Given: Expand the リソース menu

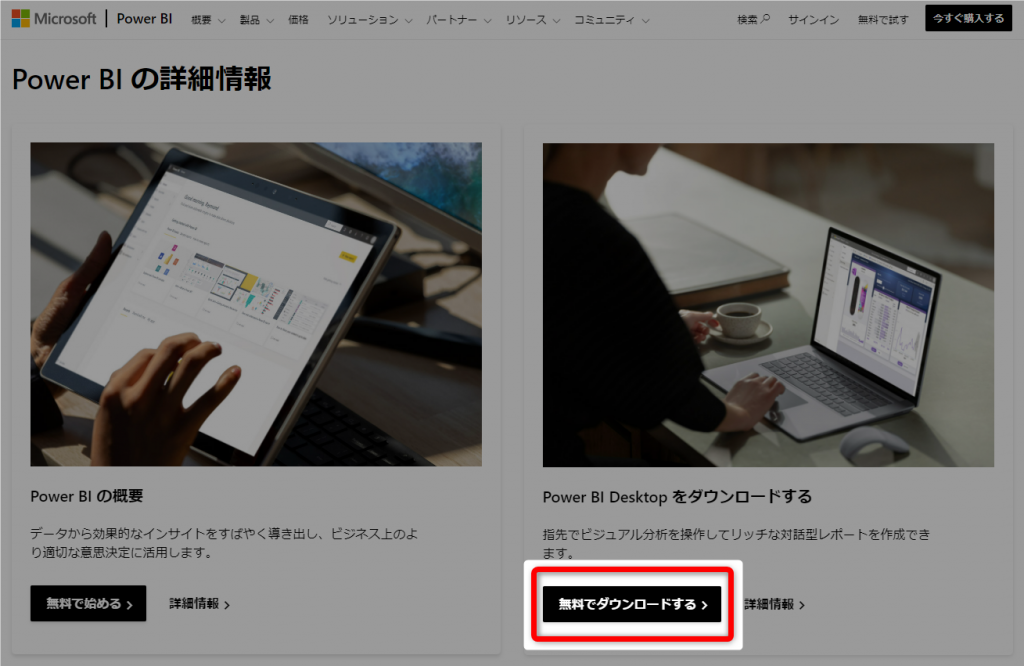Looking at the screenshot, I should pyautogui.click(x=532, y=20).
